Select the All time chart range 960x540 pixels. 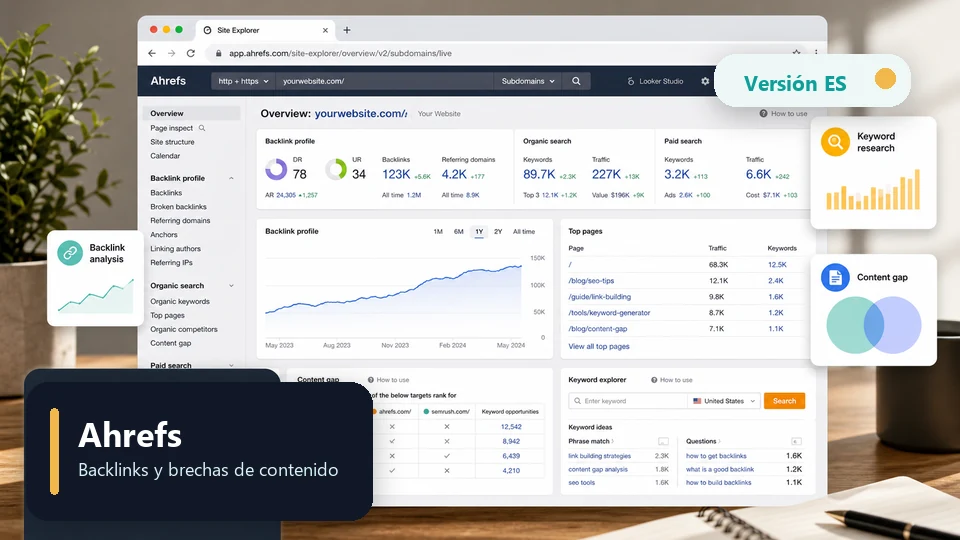524,231
